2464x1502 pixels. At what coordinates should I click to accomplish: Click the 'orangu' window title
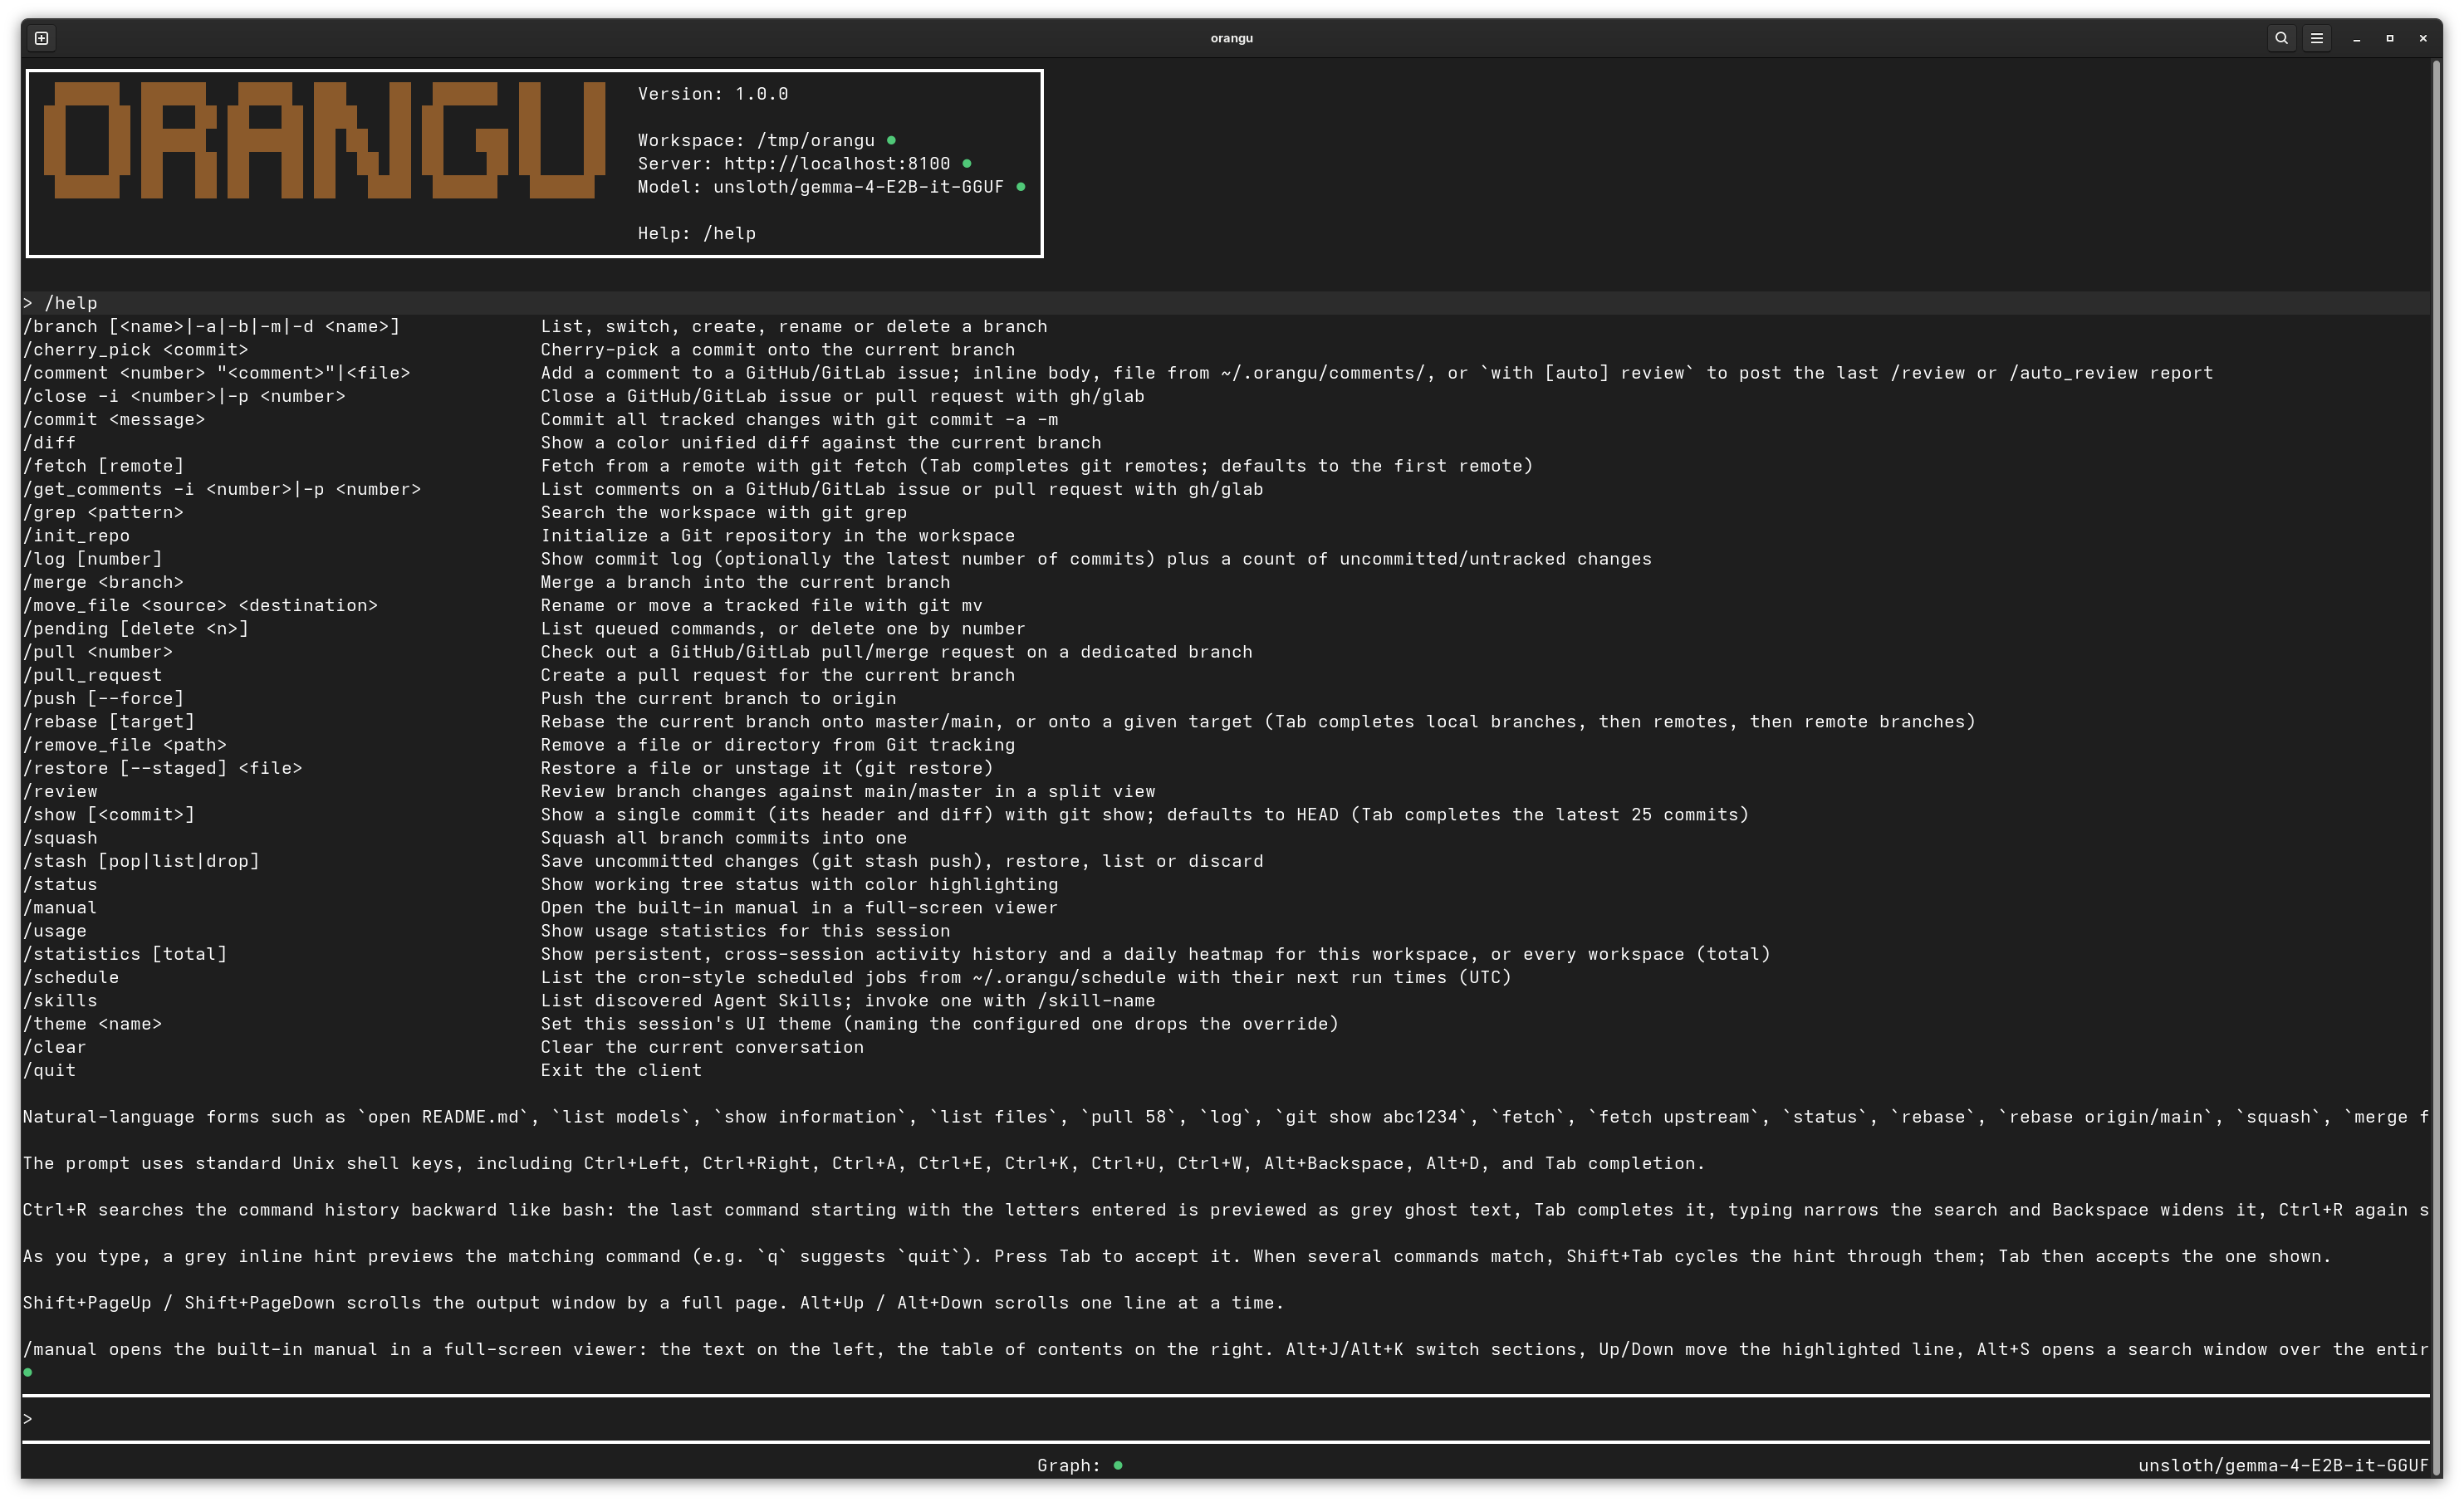[1231, 38]
